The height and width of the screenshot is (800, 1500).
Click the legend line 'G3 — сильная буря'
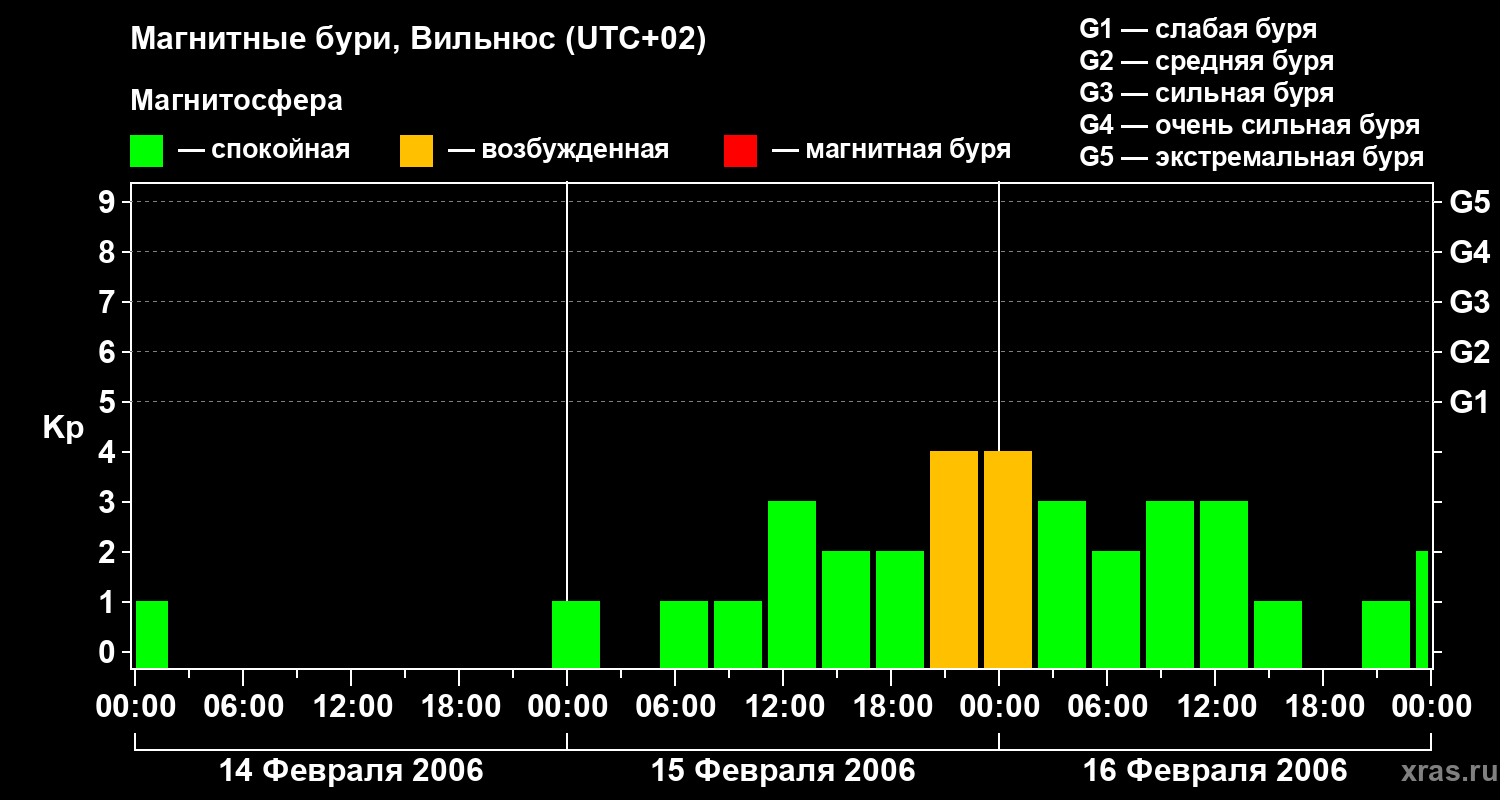click(x=1207, y=93)
